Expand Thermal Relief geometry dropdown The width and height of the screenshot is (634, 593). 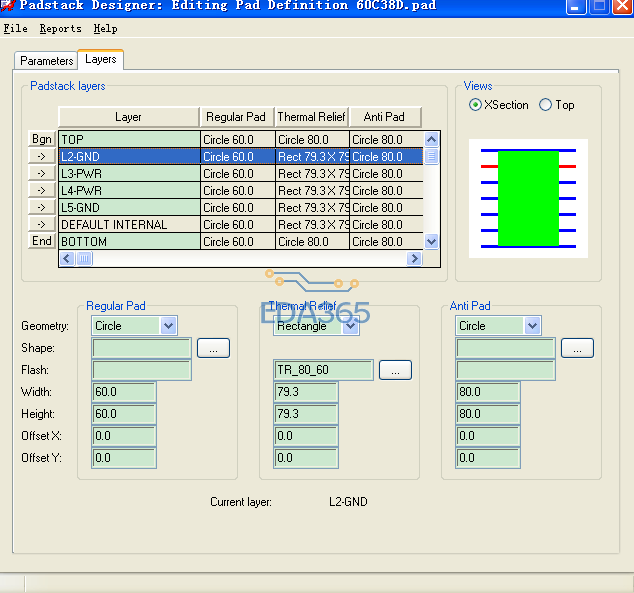click(350, 326)
